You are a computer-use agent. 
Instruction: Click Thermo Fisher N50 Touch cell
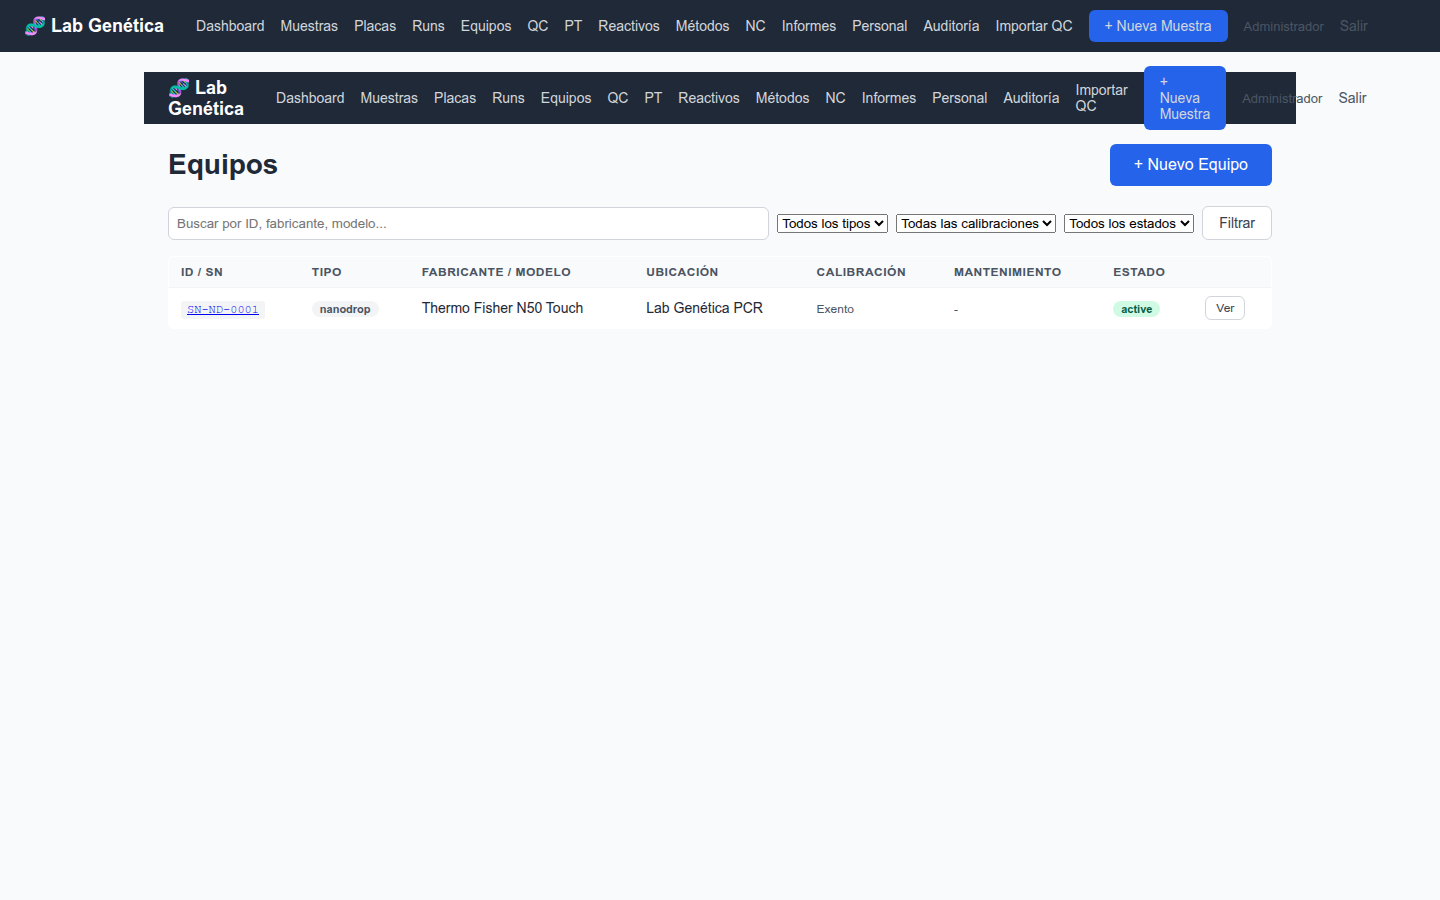[x=502, y=308]
